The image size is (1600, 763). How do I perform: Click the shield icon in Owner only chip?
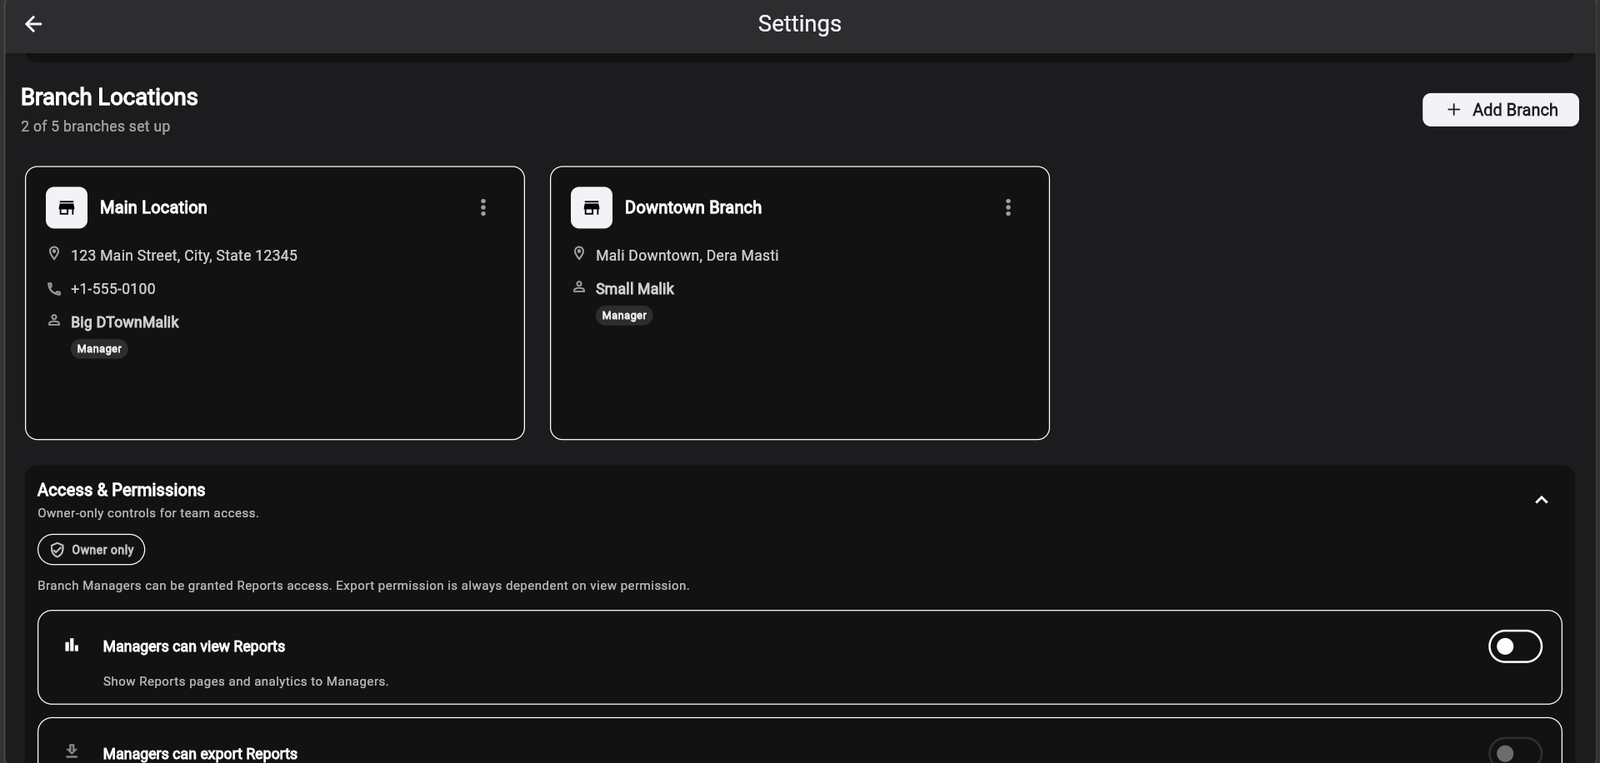click(x=57, y=550)
